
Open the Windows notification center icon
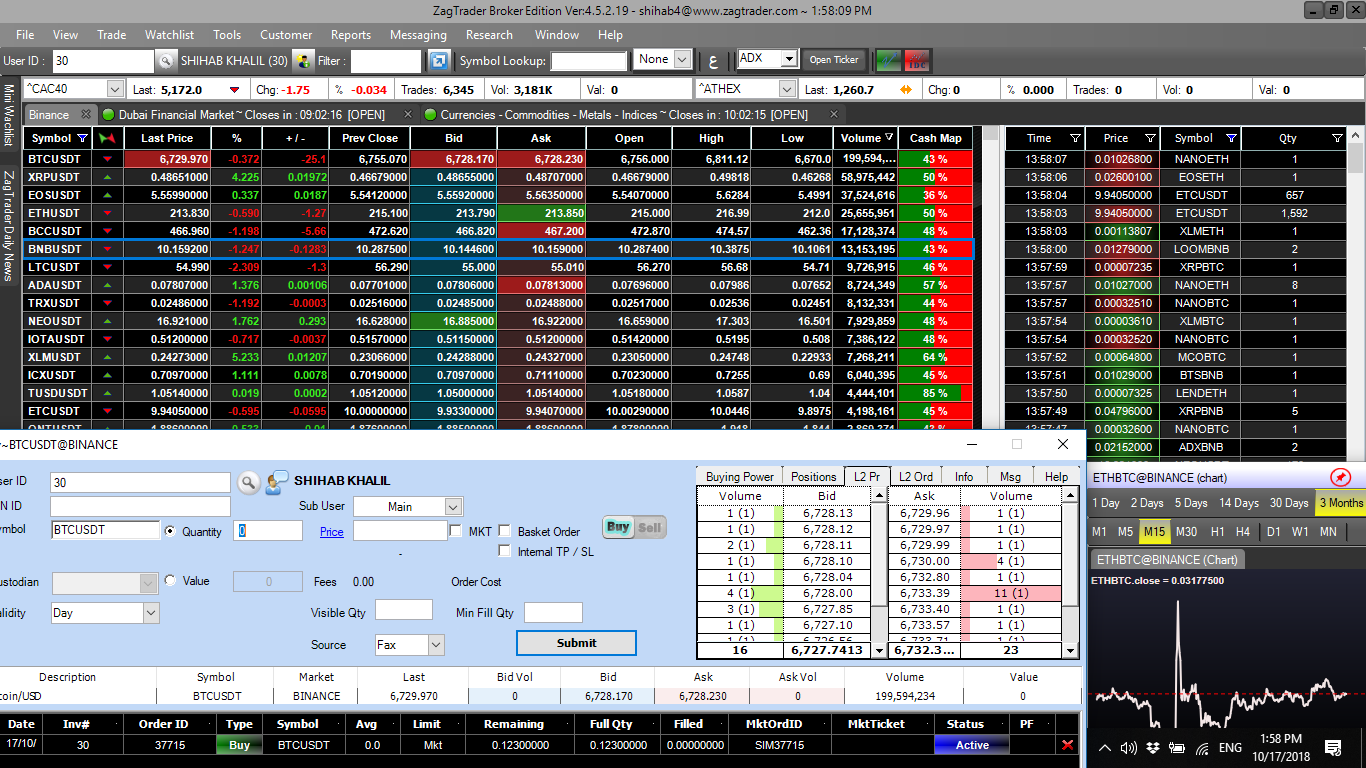coord(1333,748)
